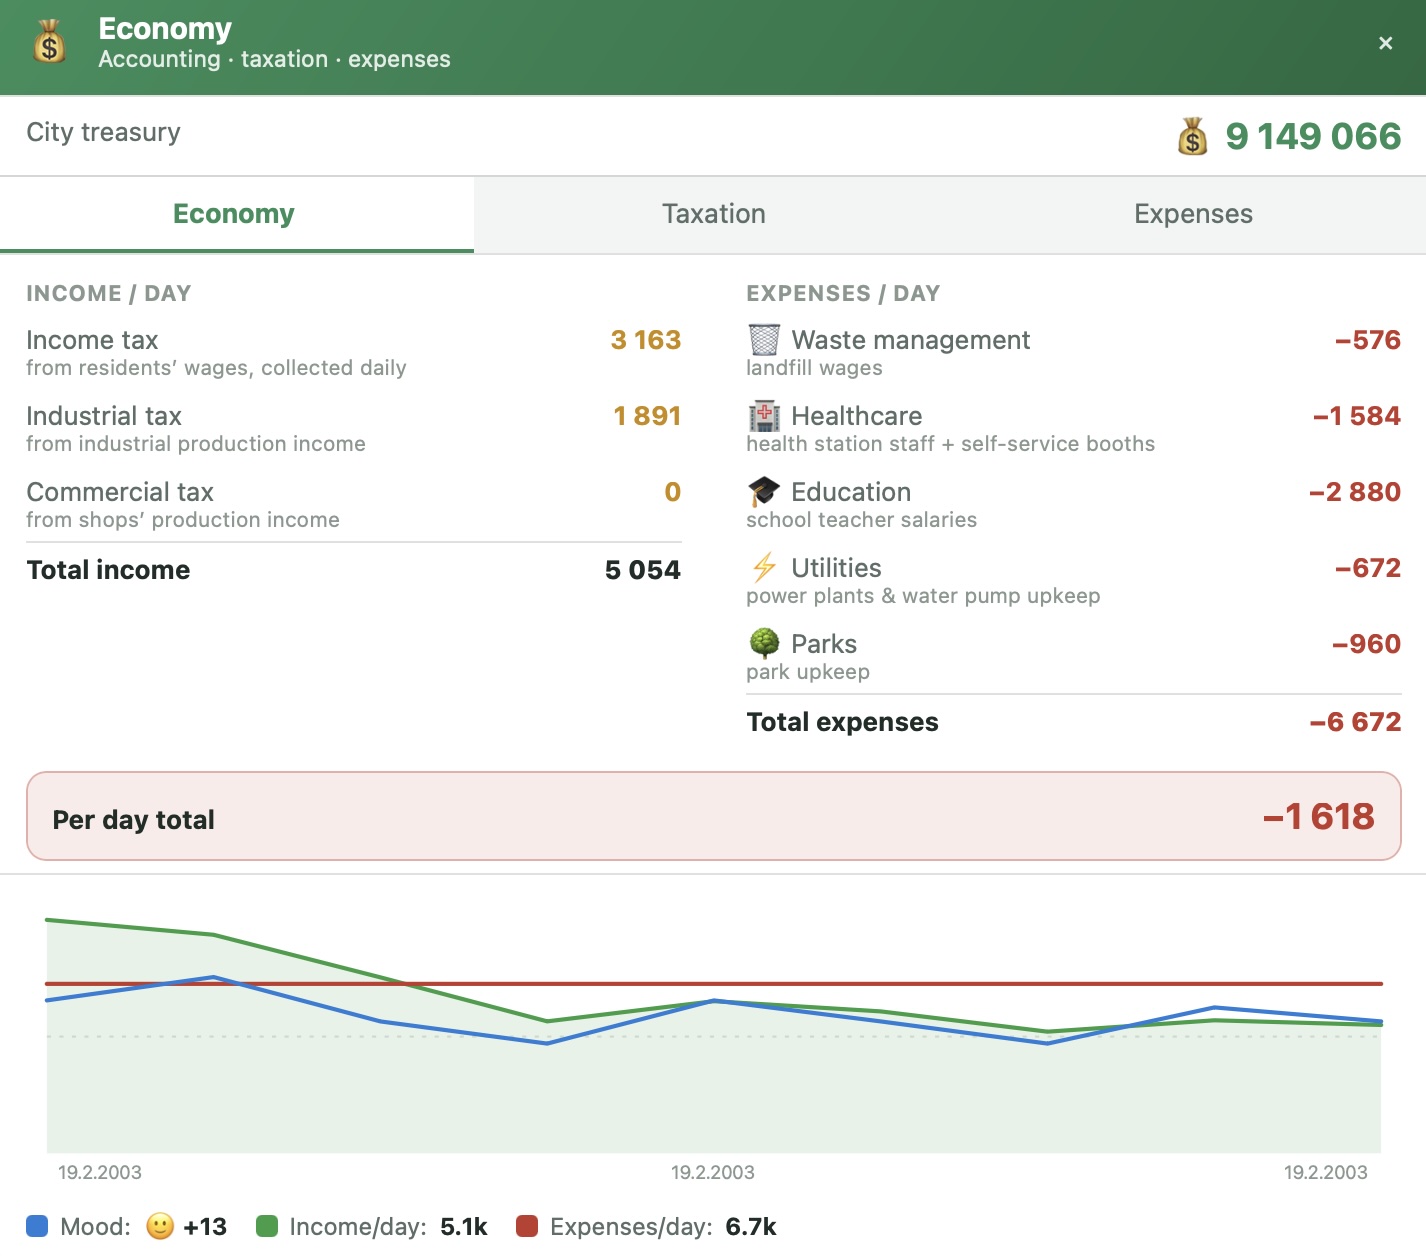
Task: Click the money bag icon in header
Action: (x=50, y=43)
